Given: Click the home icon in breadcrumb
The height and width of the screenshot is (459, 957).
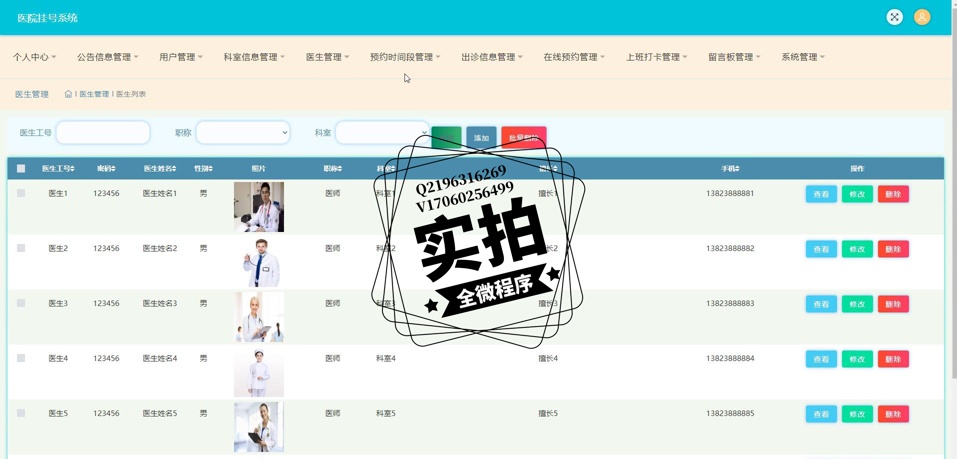Looking at the screenshot, I should pyautogui.click(x=68, y=94).
